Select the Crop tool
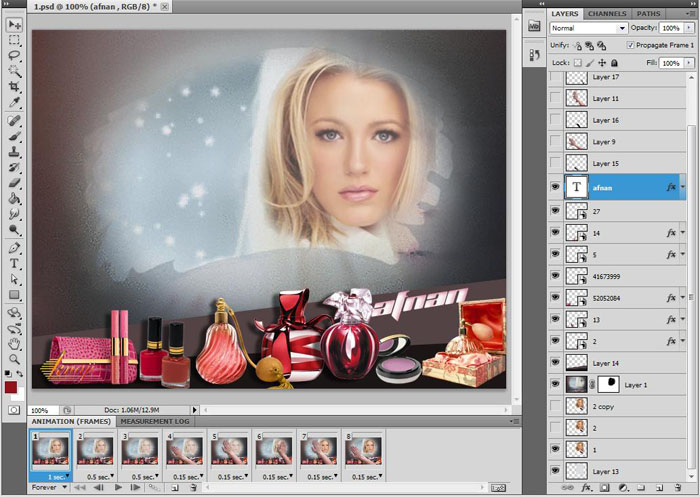Viewport: 700px width, 497px height. tap(15, 87)
